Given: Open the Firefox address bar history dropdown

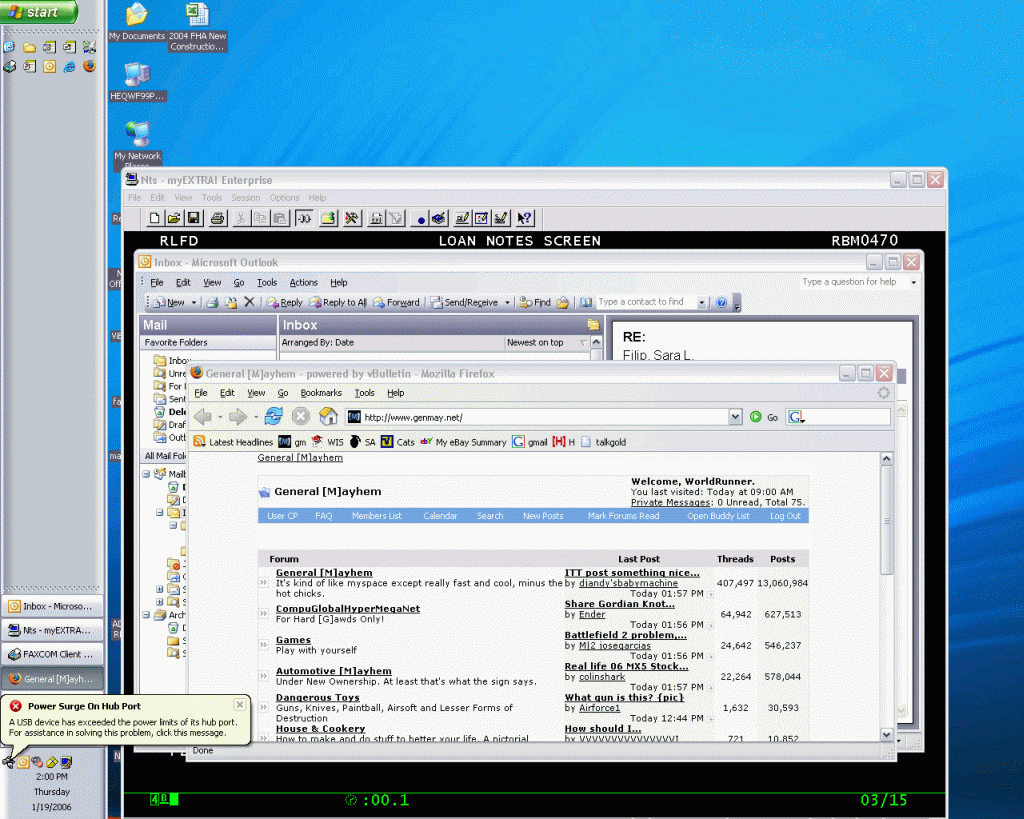Looking at the screenshot, I should tap(735, 417).
